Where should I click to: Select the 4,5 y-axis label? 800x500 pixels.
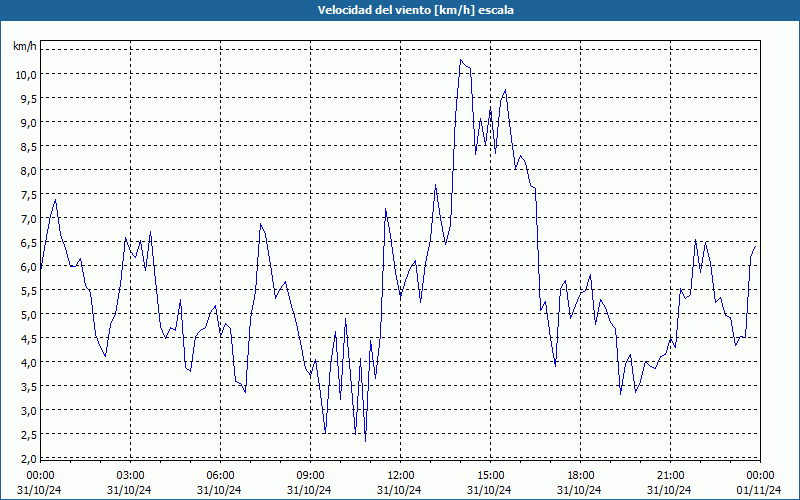point(29,338)
